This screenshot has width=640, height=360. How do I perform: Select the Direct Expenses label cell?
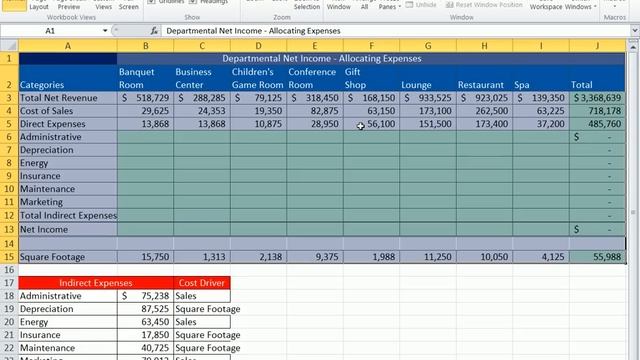click(68, 124)
